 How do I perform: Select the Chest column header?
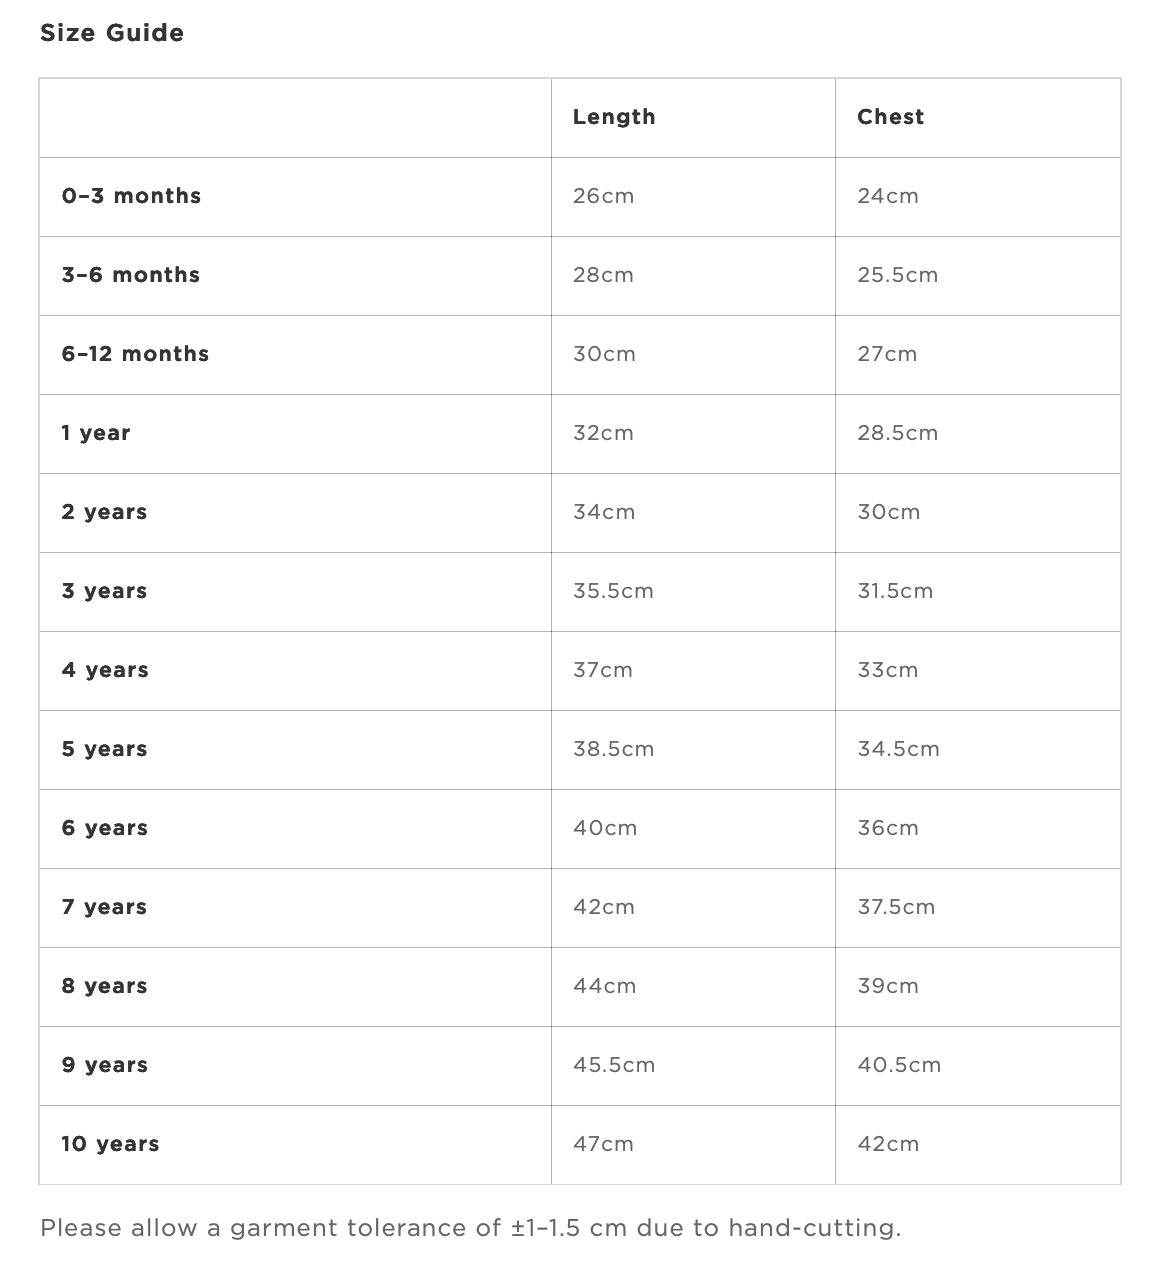[x=890, y=117]
